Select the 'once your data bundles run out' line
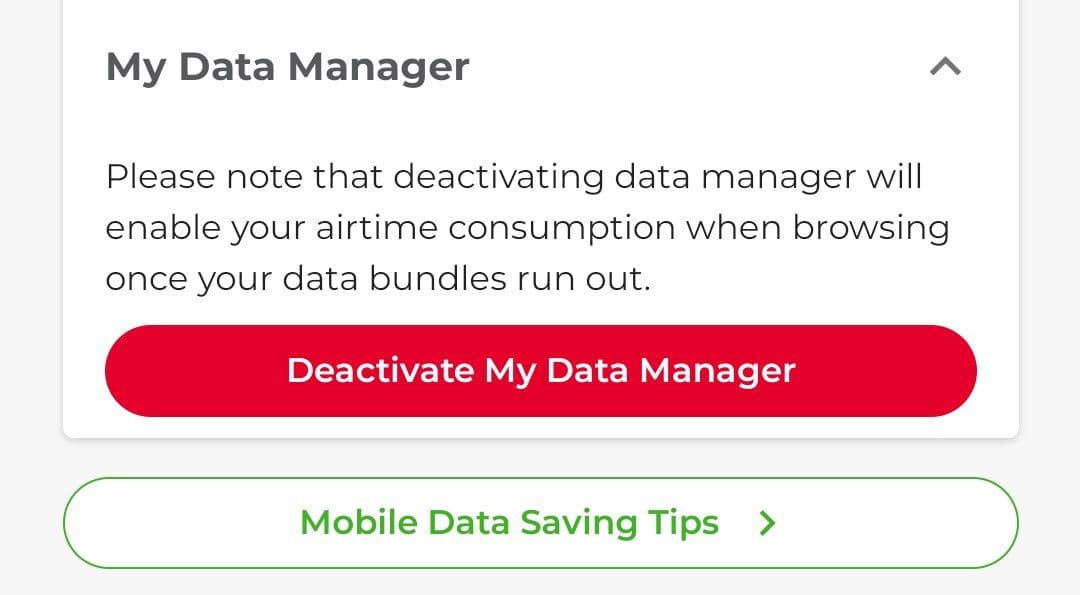The image size is (1080, 595). pos(378,279)
